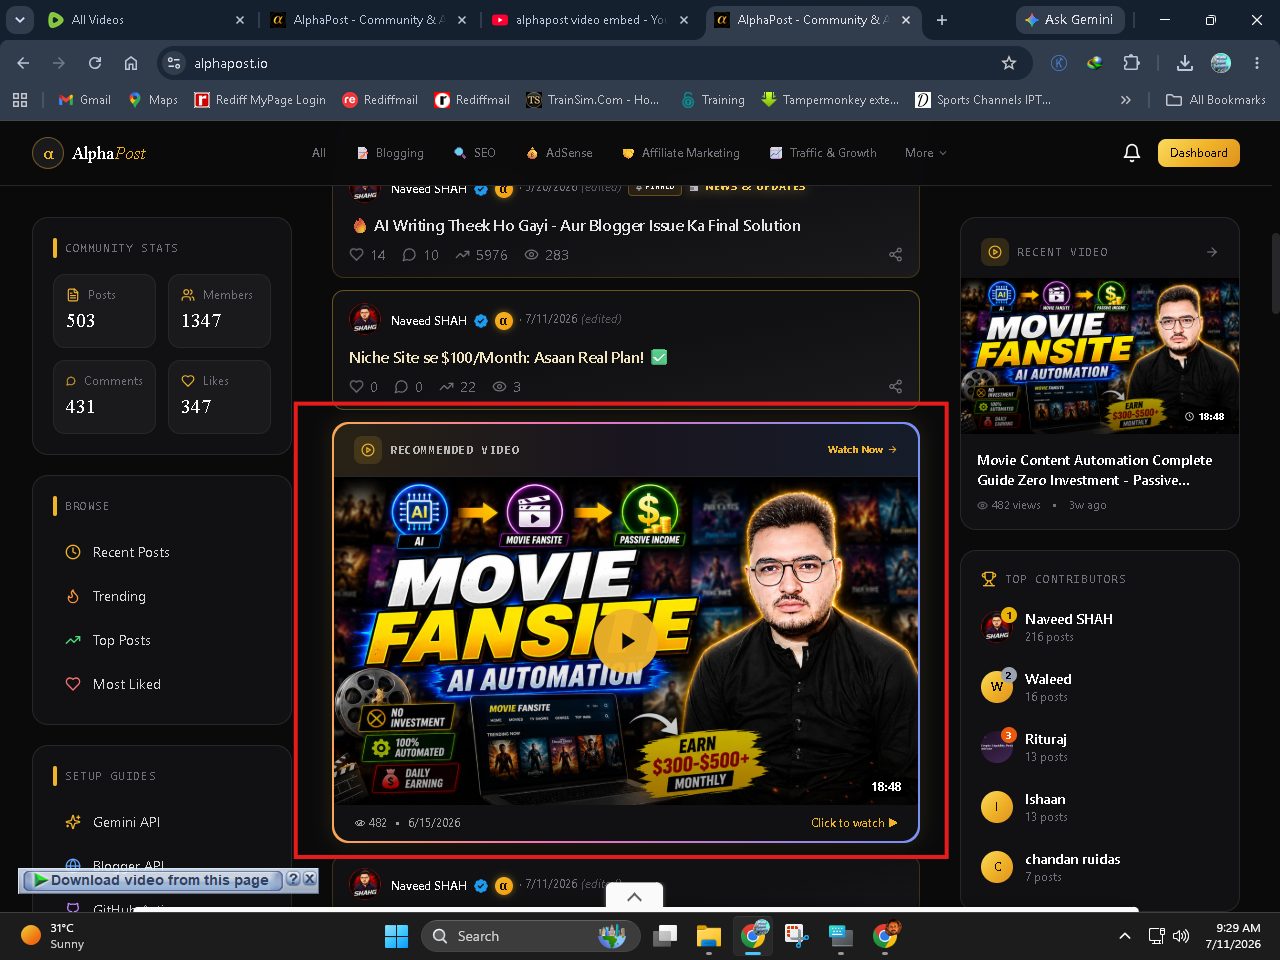Expand the More categories dropdown

click(925, 153)
